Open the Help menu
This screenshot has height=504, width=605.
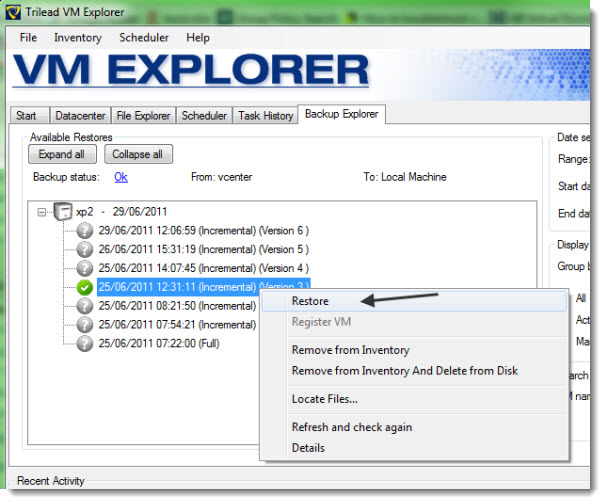pos(198,37)
